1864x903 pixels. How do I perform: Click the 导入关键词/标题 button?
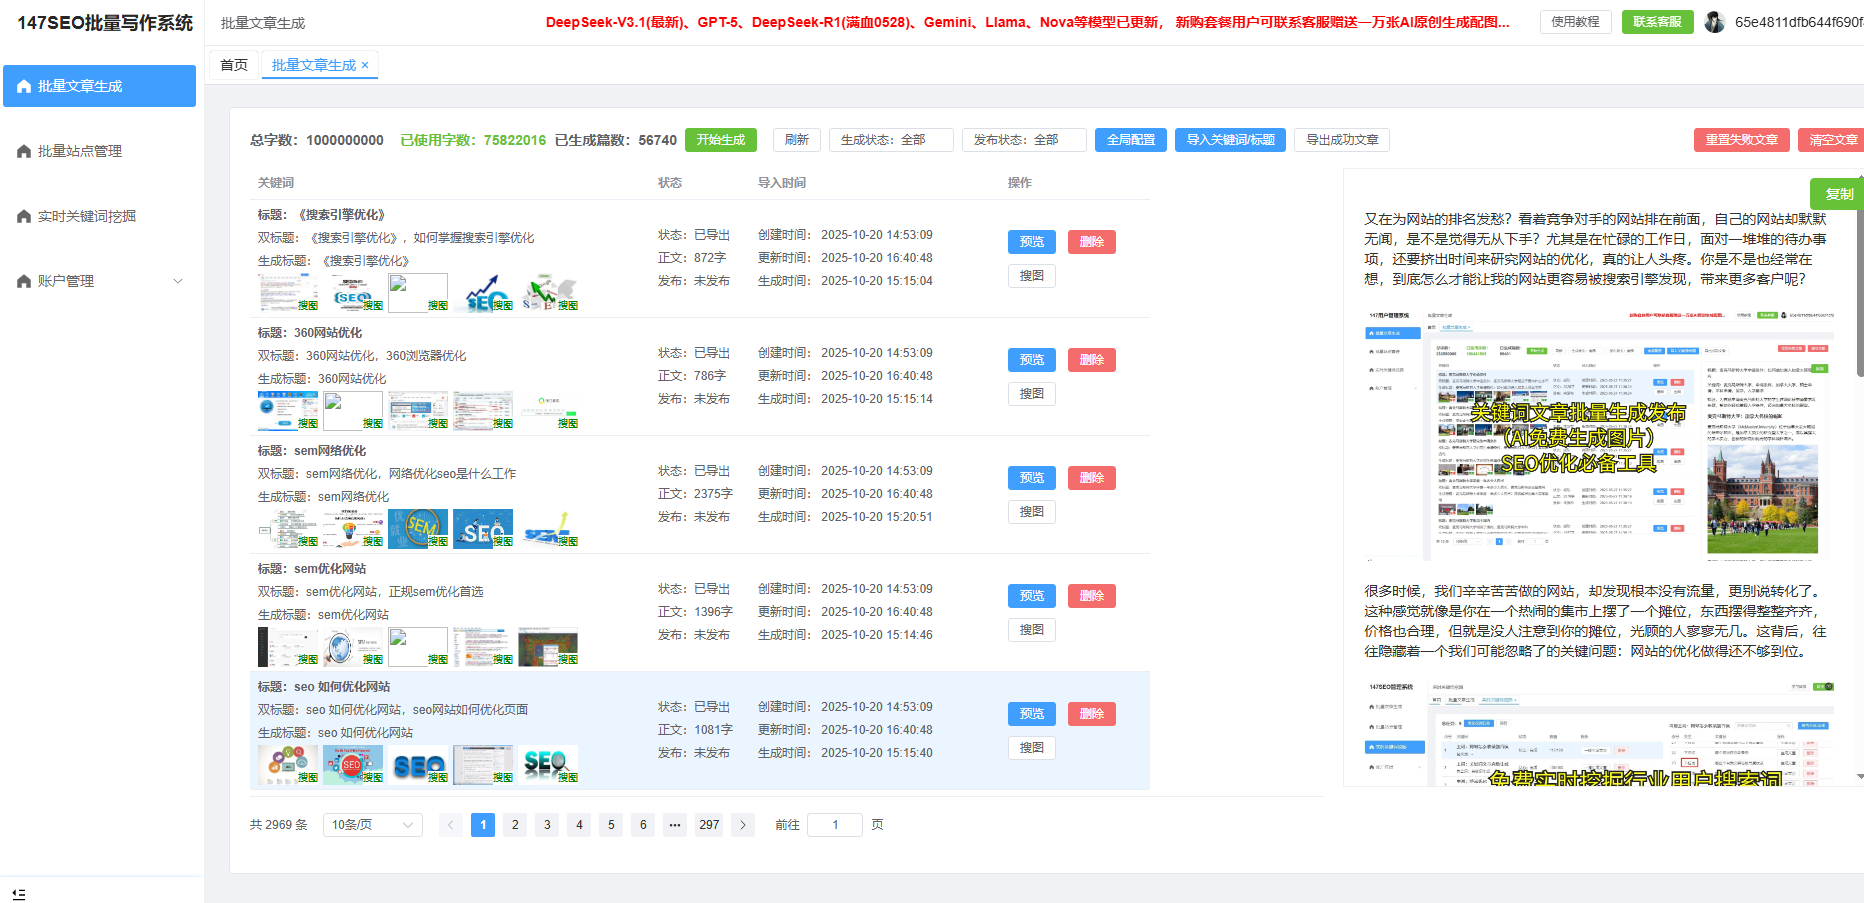[x=1230, y=140]
